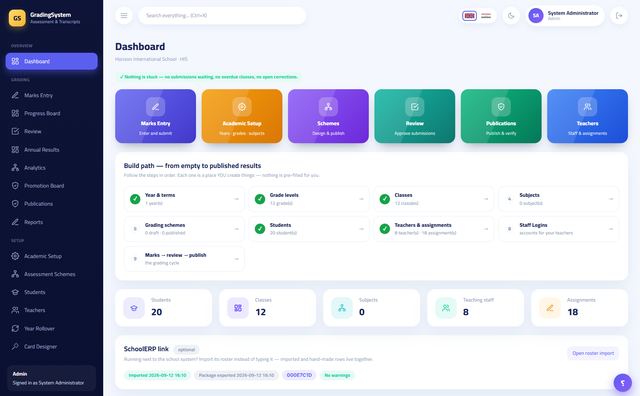Click green checkmark beside Year & terms
Viewport: 640px width, 396px height.
point(135,199)
